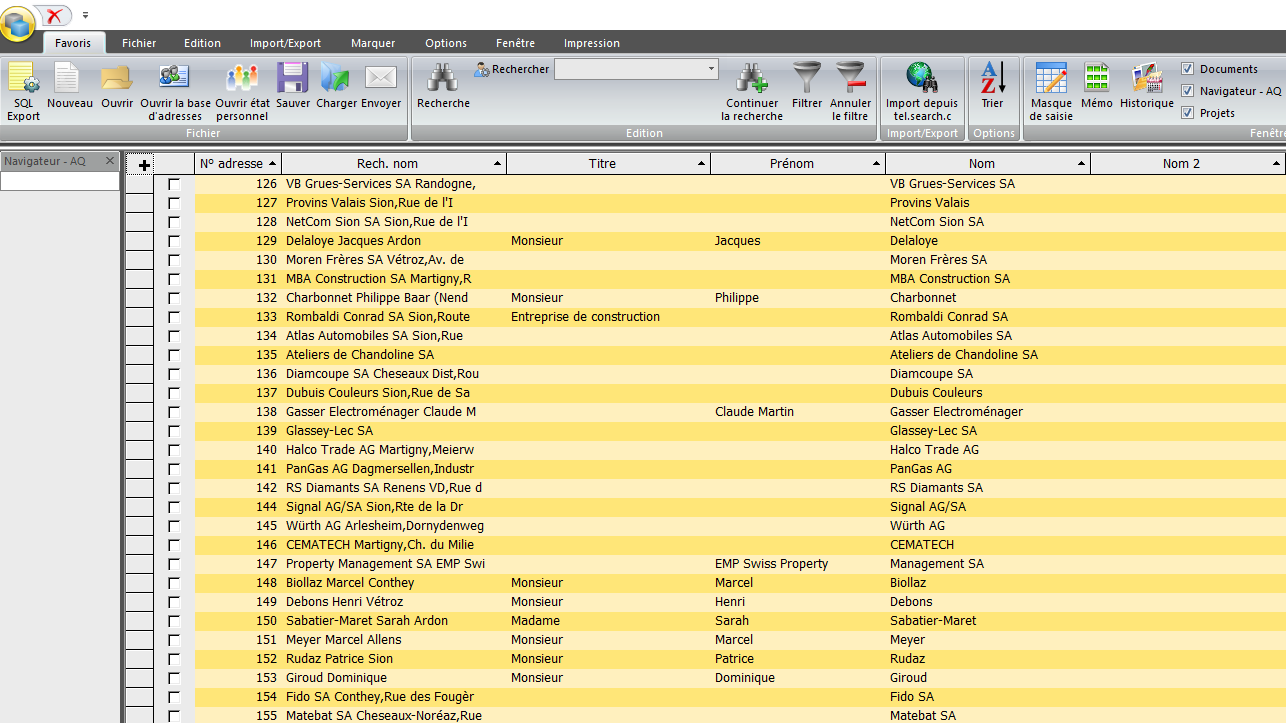Viewport: 1286px width, 723px height.
Task: Open the Fenêtre ribbon tab
Action: click(515, 43)
